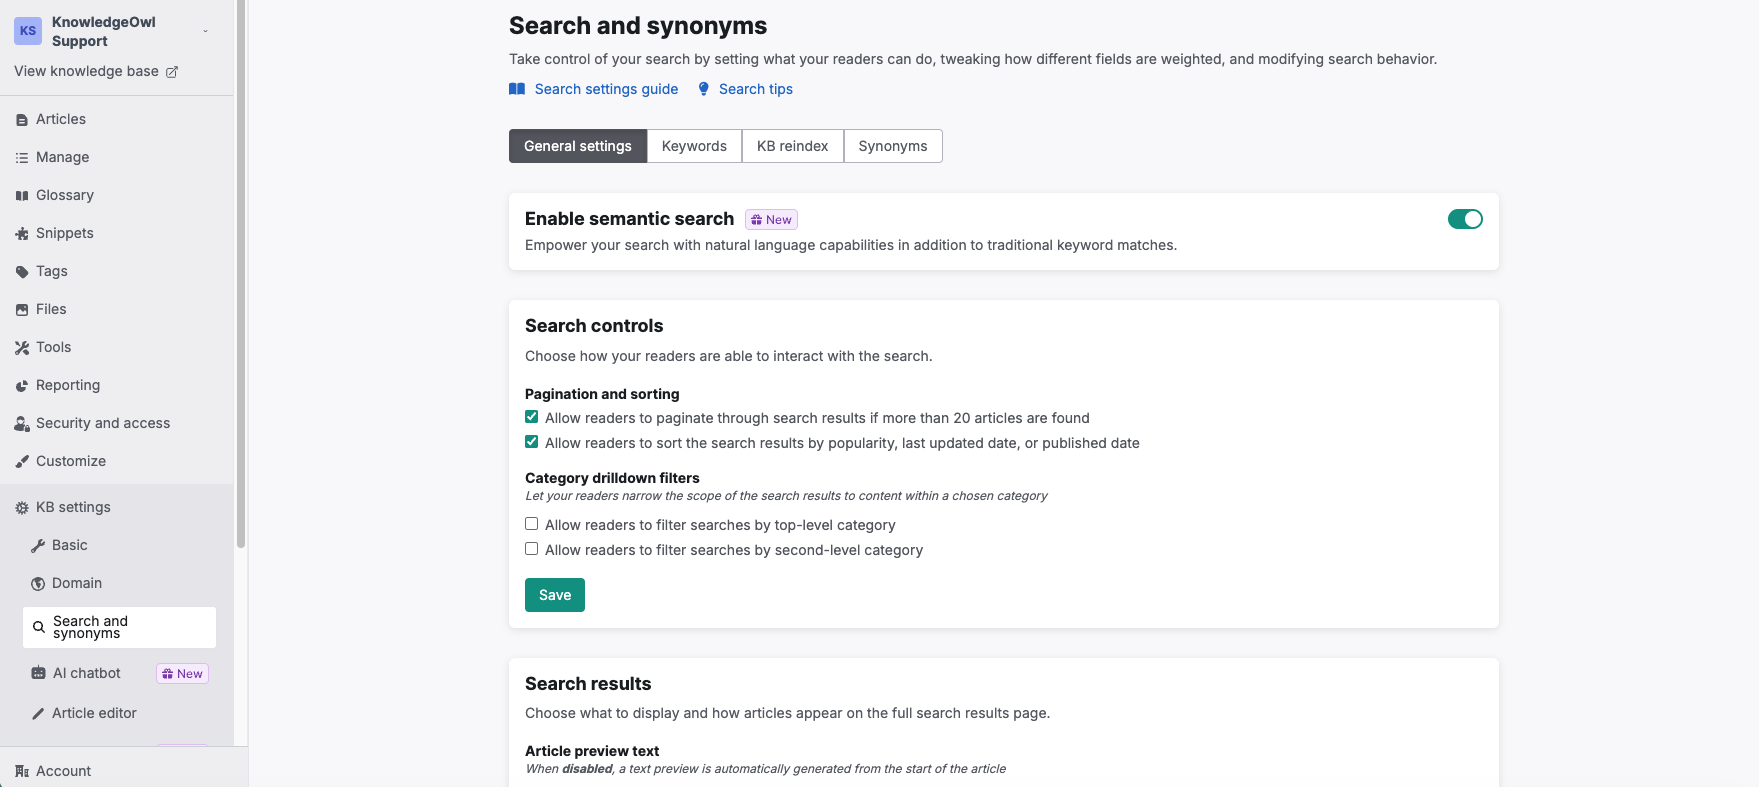Click the Basic wrench icon
Viewport: 1759px width, 787px height.
[x=38, y=546]
